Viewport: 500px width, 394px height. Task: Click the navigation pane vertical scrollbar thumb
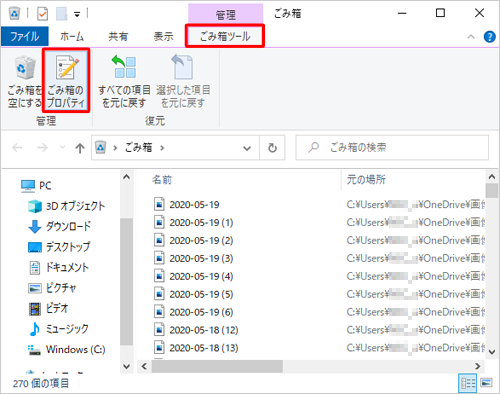[126, 282]
